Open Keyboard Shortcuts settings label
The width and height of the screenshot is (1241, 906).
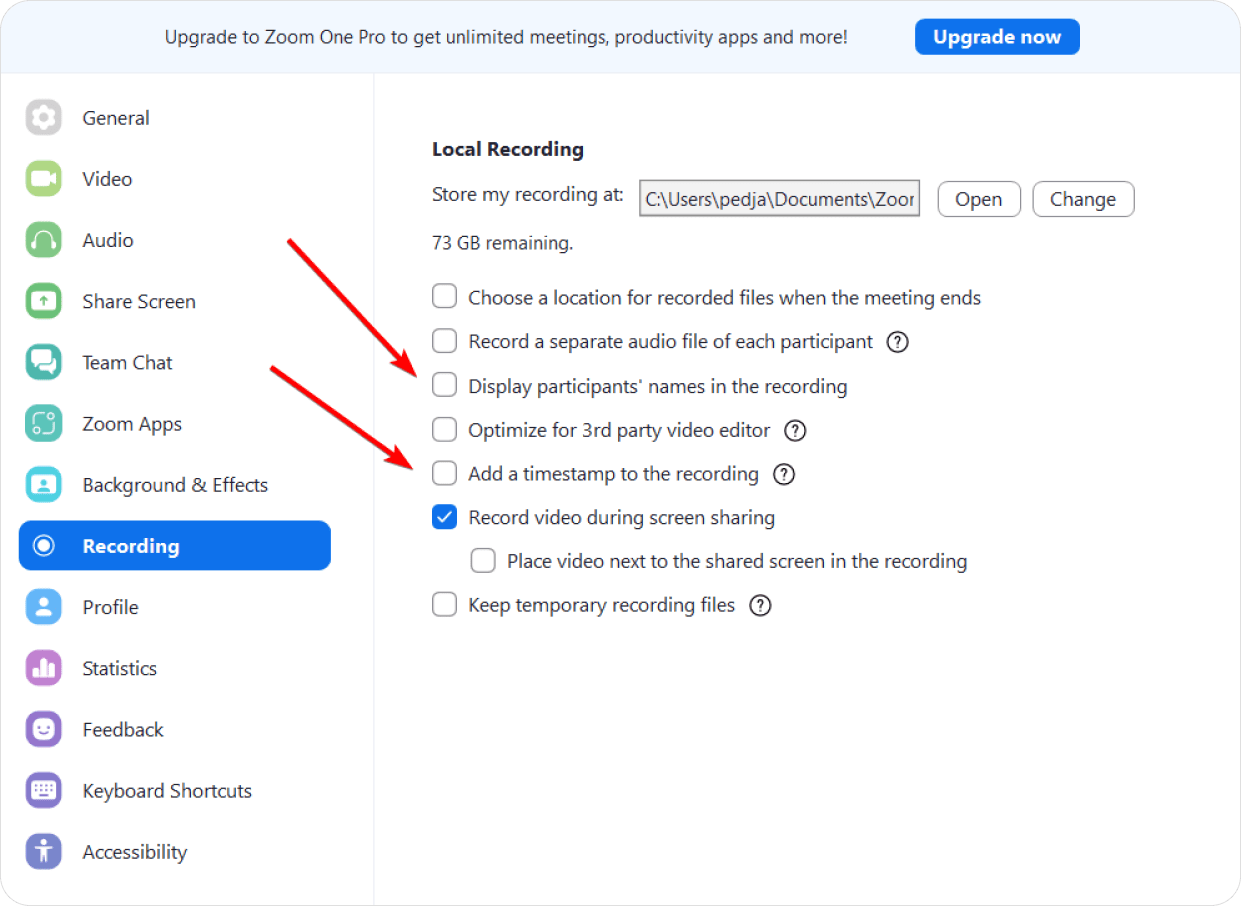click(167, 791)
